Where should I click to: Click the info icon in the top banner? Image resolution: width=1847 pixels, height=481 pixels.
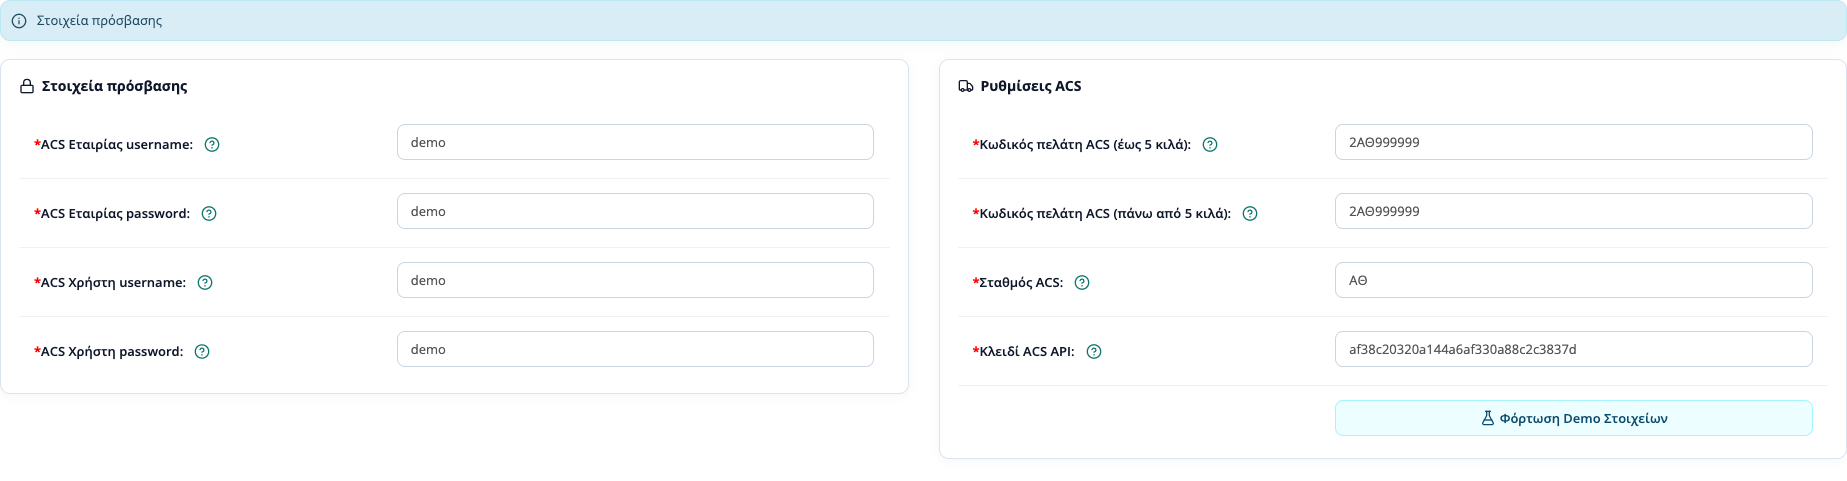click(x=19, y=21)
